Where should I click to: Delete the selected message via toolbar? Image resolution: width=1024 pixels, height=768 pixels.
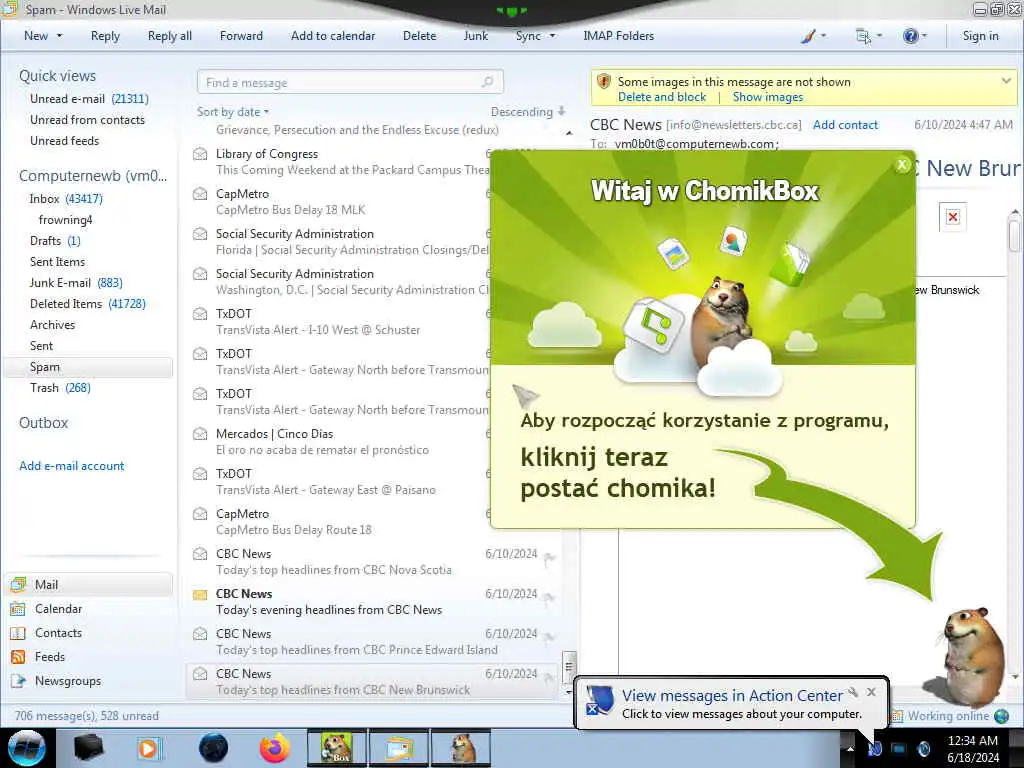tap(419, 36)
